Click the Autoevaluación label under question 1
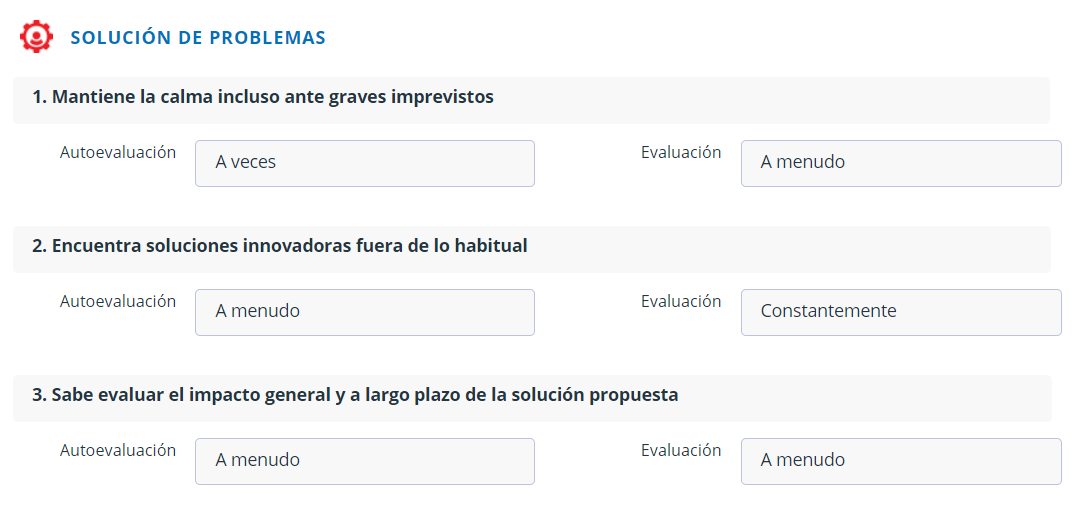Viewport: 1080px width, 511px height. click(118, 153)
